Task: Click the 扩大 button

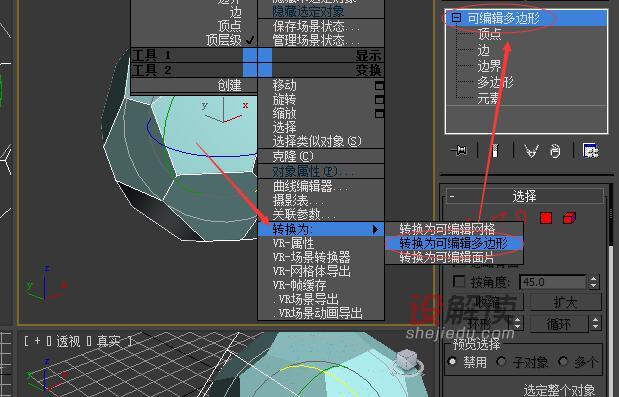Action: (x=565, y=303)
